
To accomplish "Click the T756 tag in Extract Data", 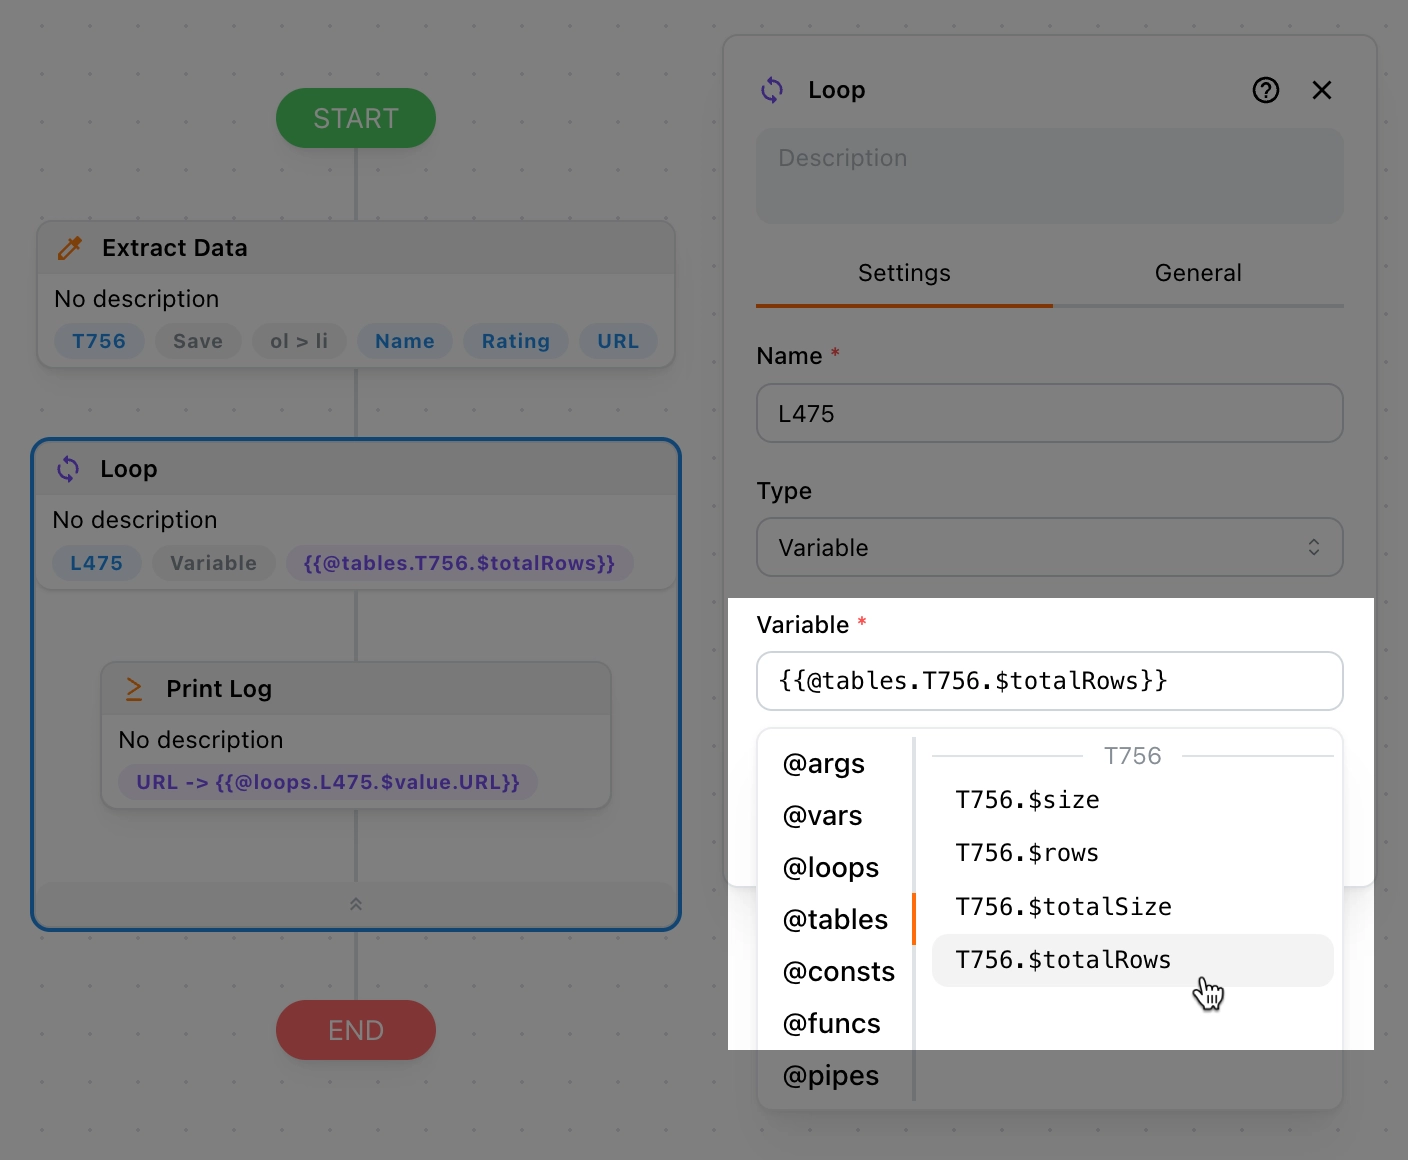I will click(x=99, y=341).
